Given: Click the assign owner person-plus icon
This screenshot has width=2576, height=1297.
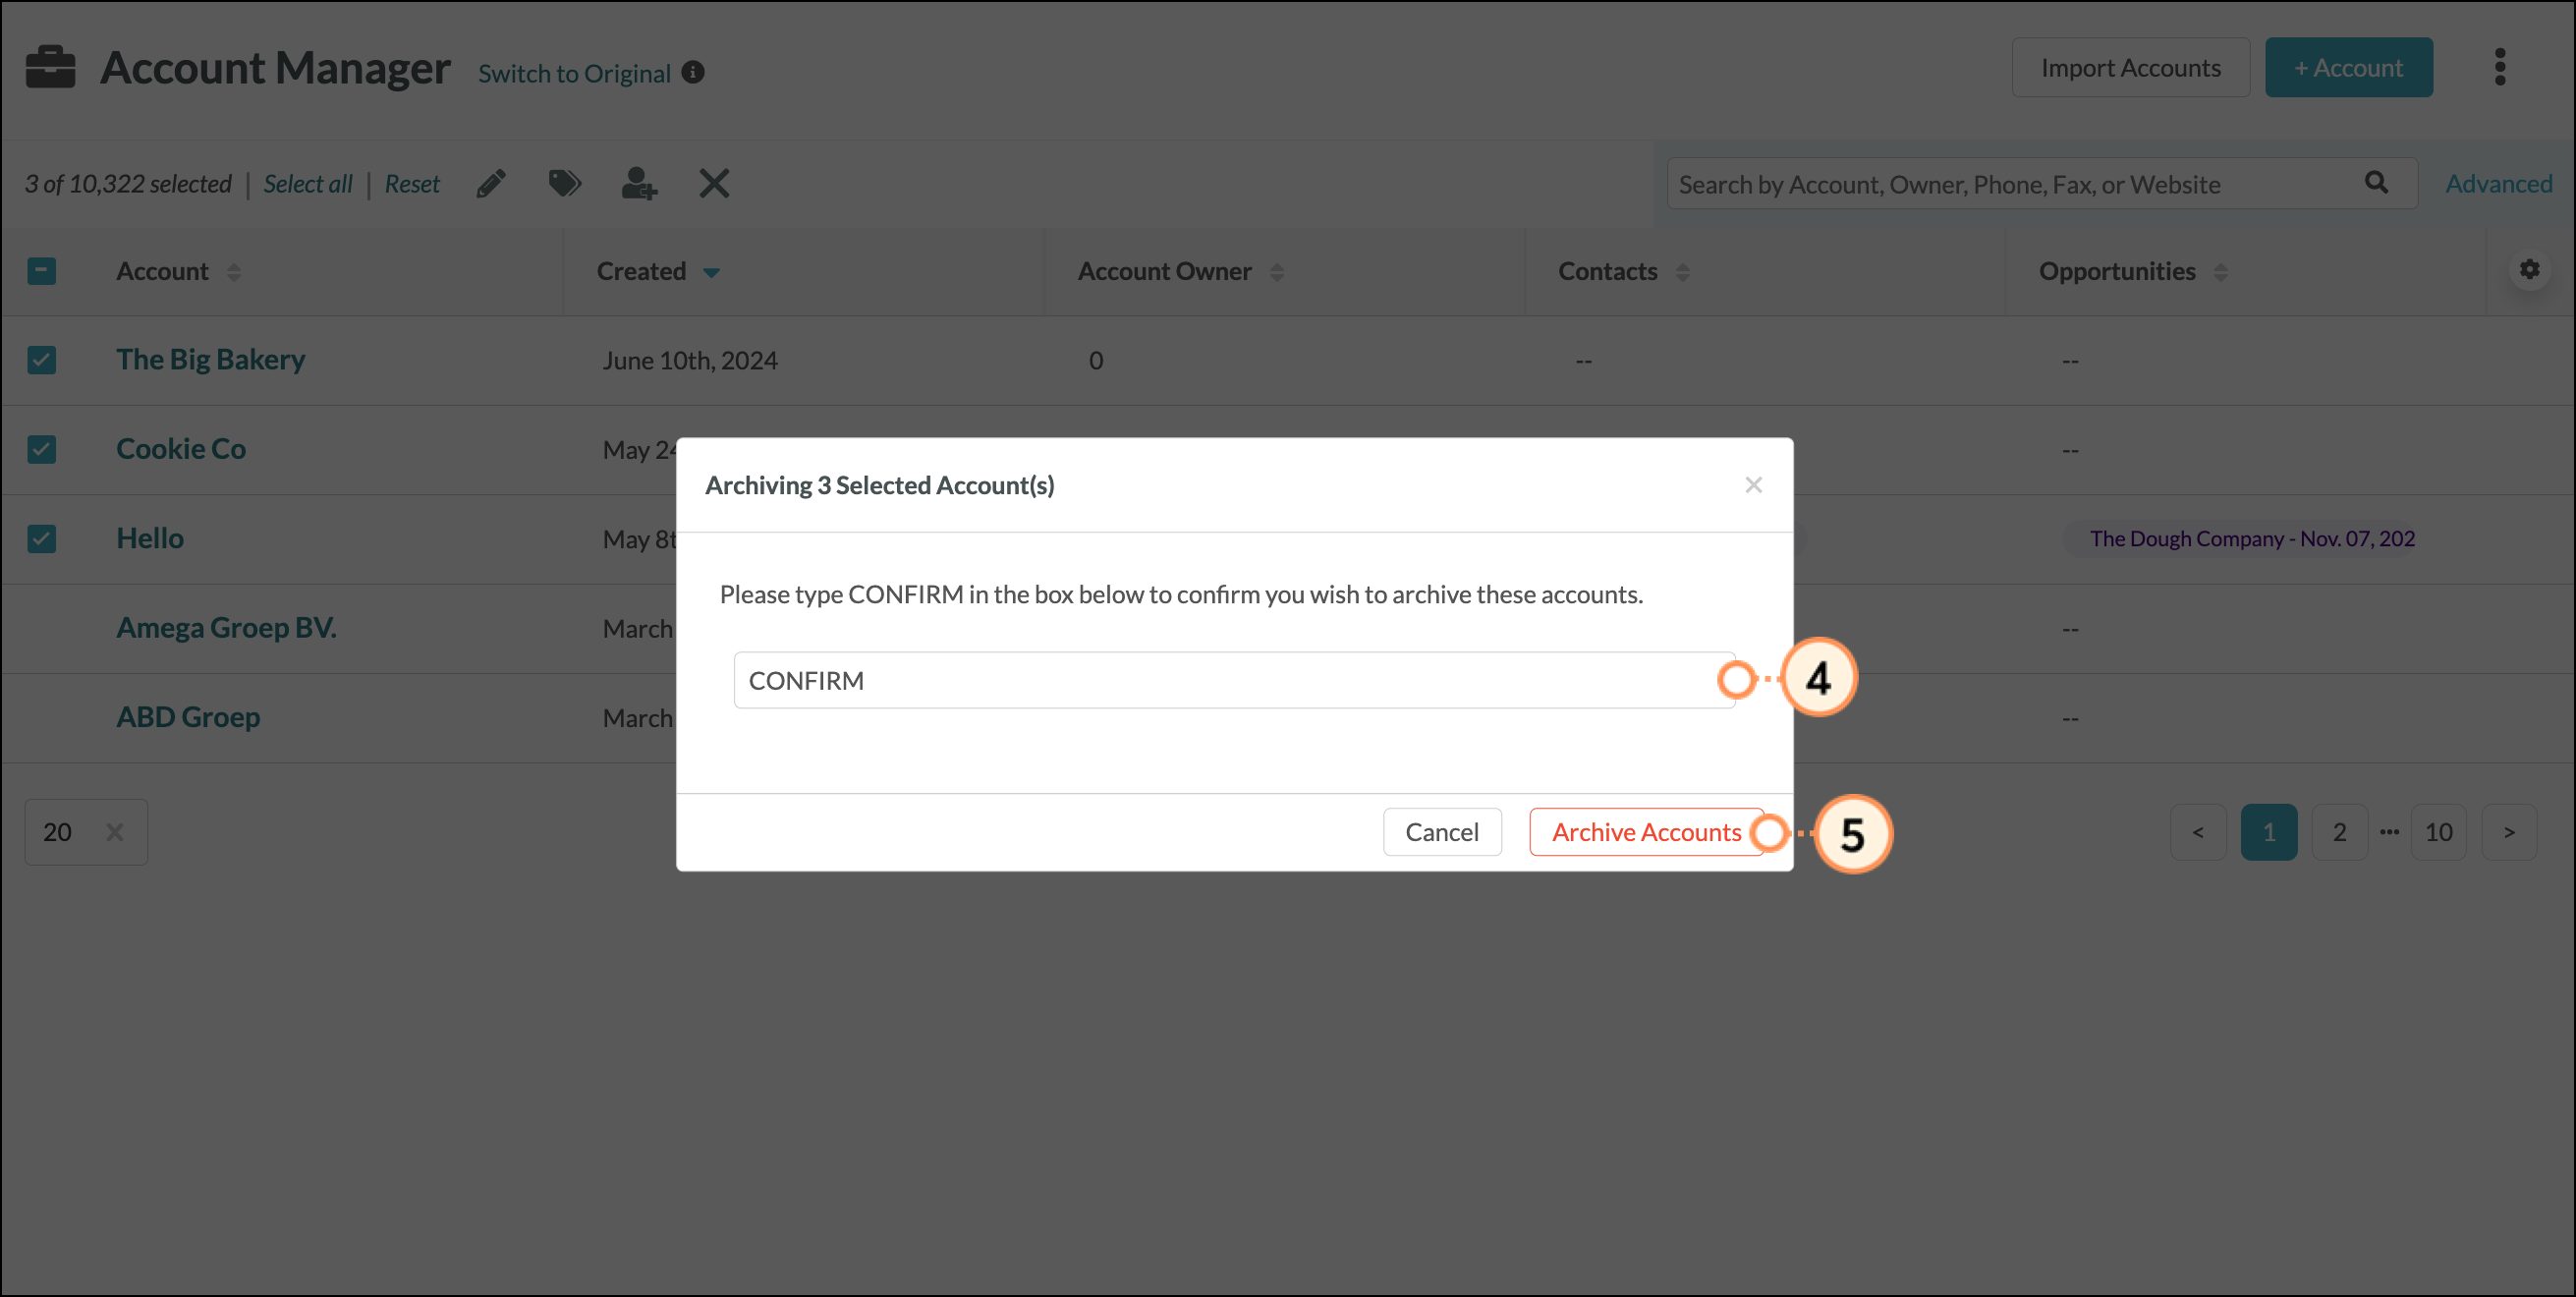Looking at the screenshot, I should [x=639, y=184].
